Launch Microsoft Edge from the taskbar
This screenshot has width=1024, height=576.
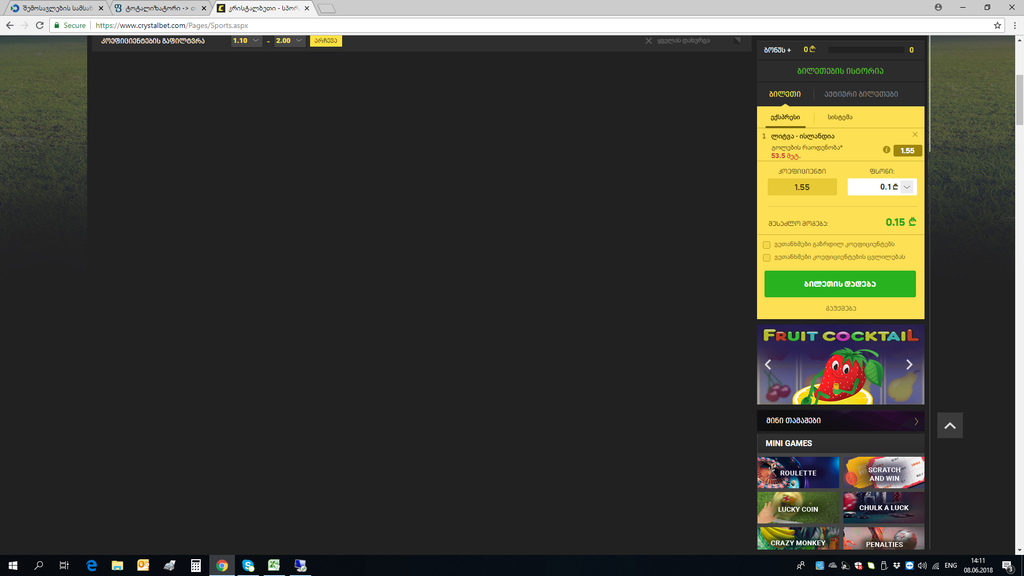(91, 566)
